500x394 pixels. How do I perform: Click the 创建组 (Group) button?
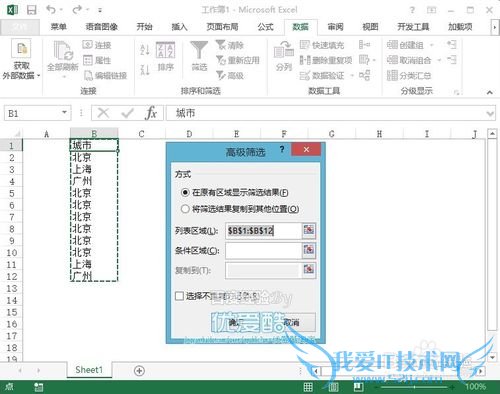pyautogui.click(x=405, y=45)
